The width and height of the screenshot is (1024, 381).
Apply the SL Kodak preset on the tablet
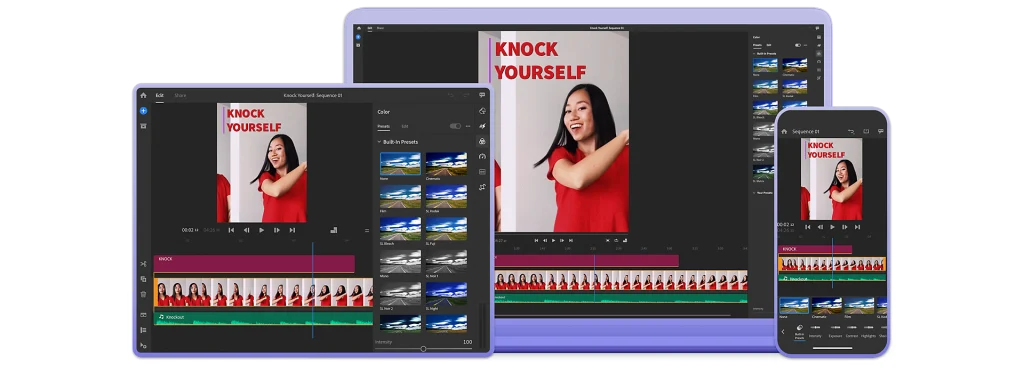[446, 196]
